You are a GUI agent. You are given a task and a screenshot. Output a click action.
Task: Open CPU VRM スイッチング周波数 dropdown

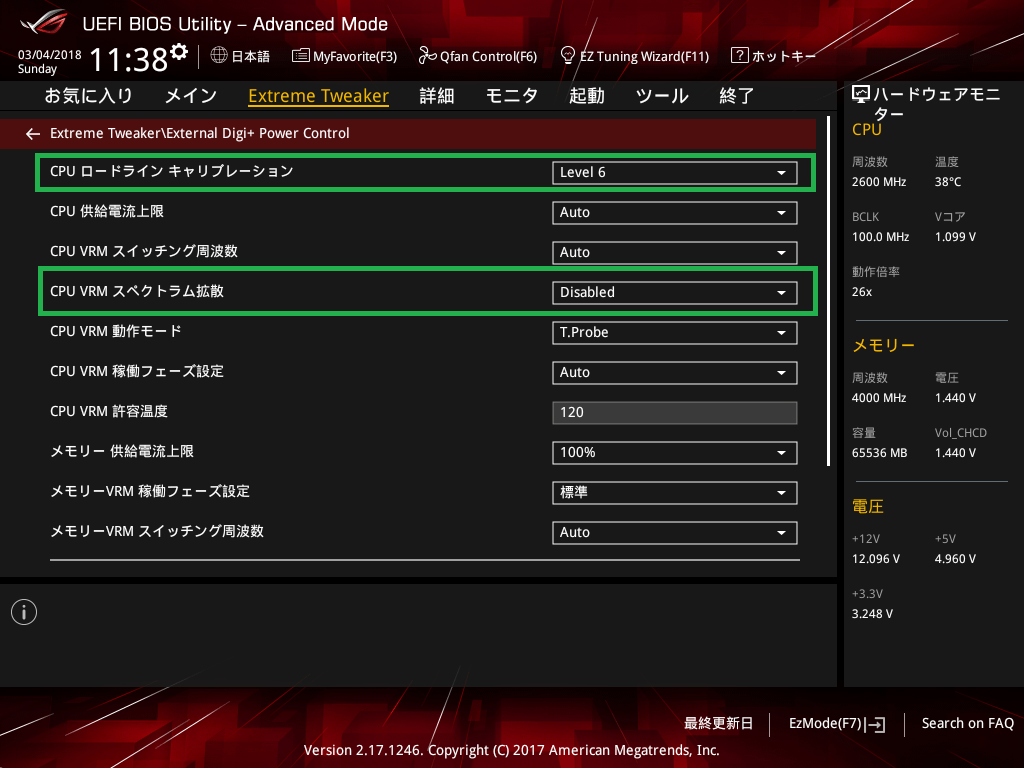pos(675,253)
